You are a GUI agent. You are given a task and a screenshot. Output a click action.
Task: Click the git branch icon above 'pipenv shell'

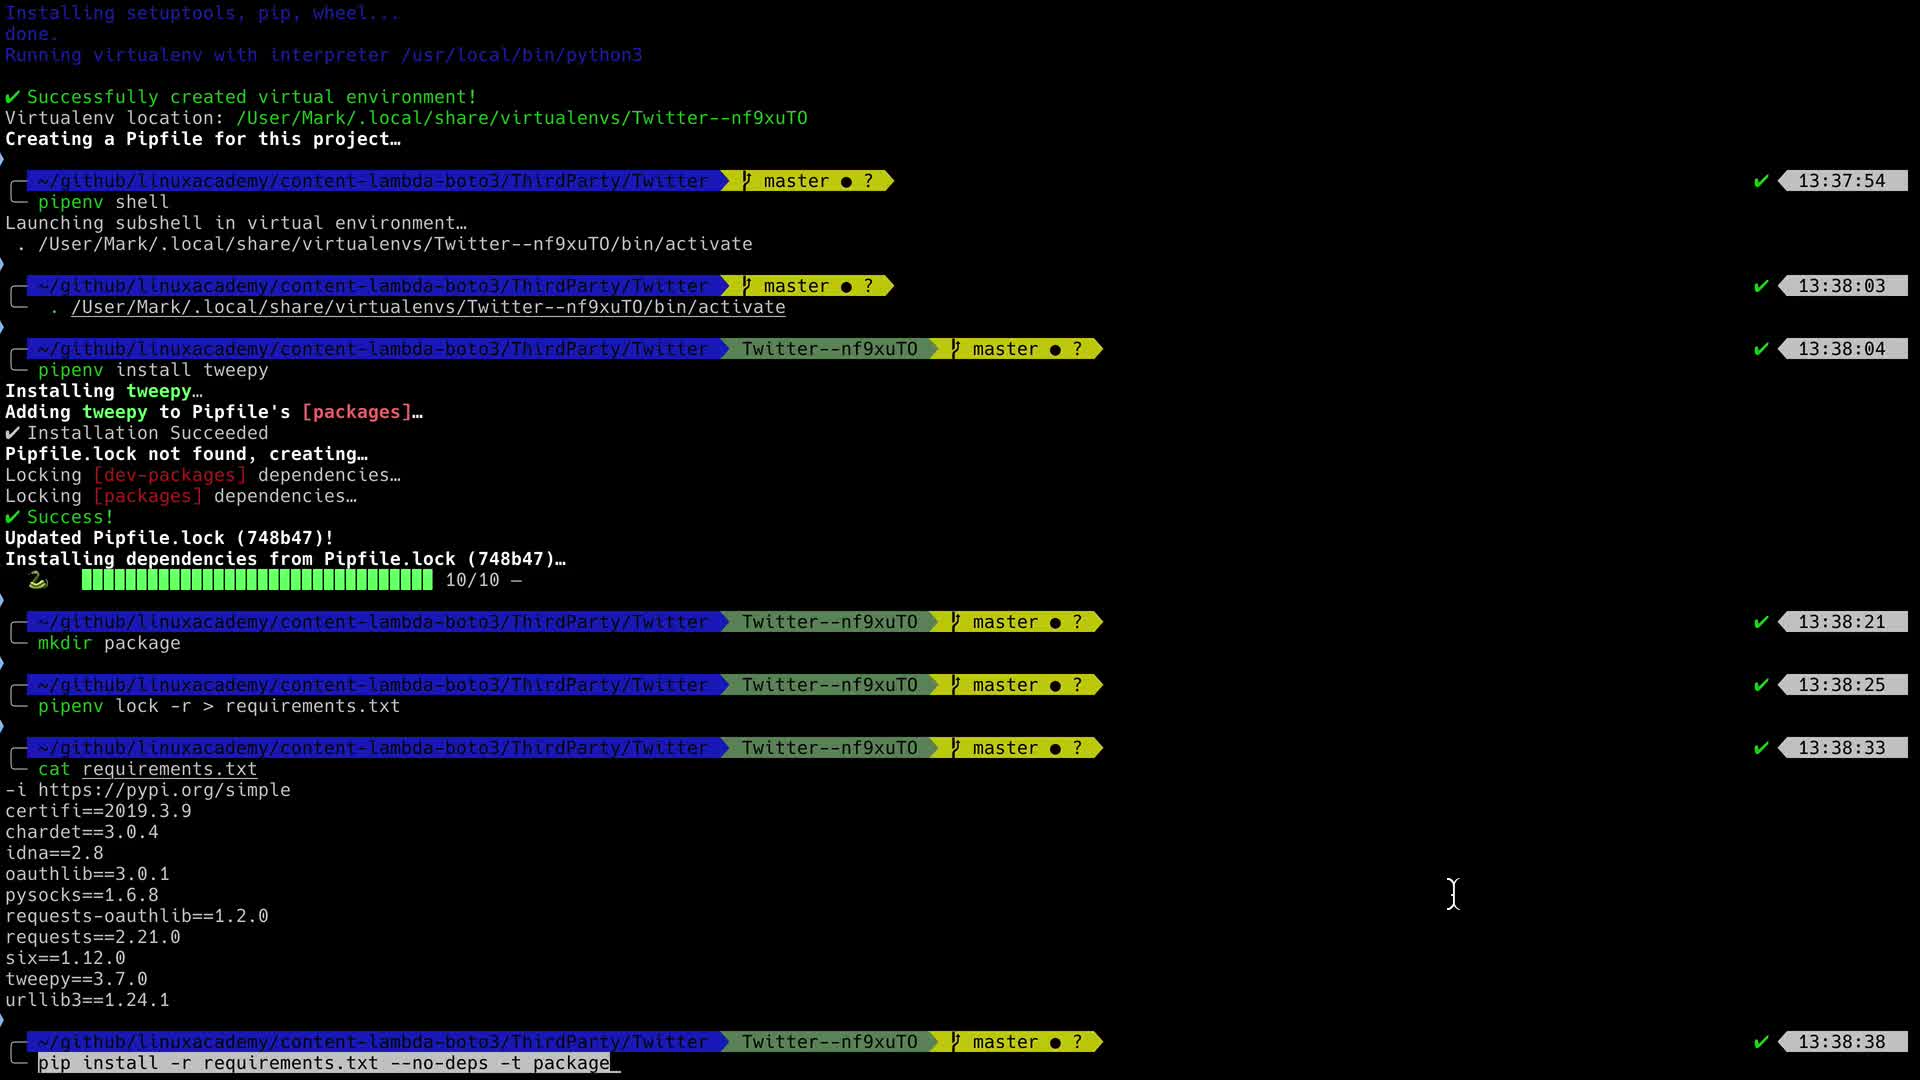click(747, 181)
